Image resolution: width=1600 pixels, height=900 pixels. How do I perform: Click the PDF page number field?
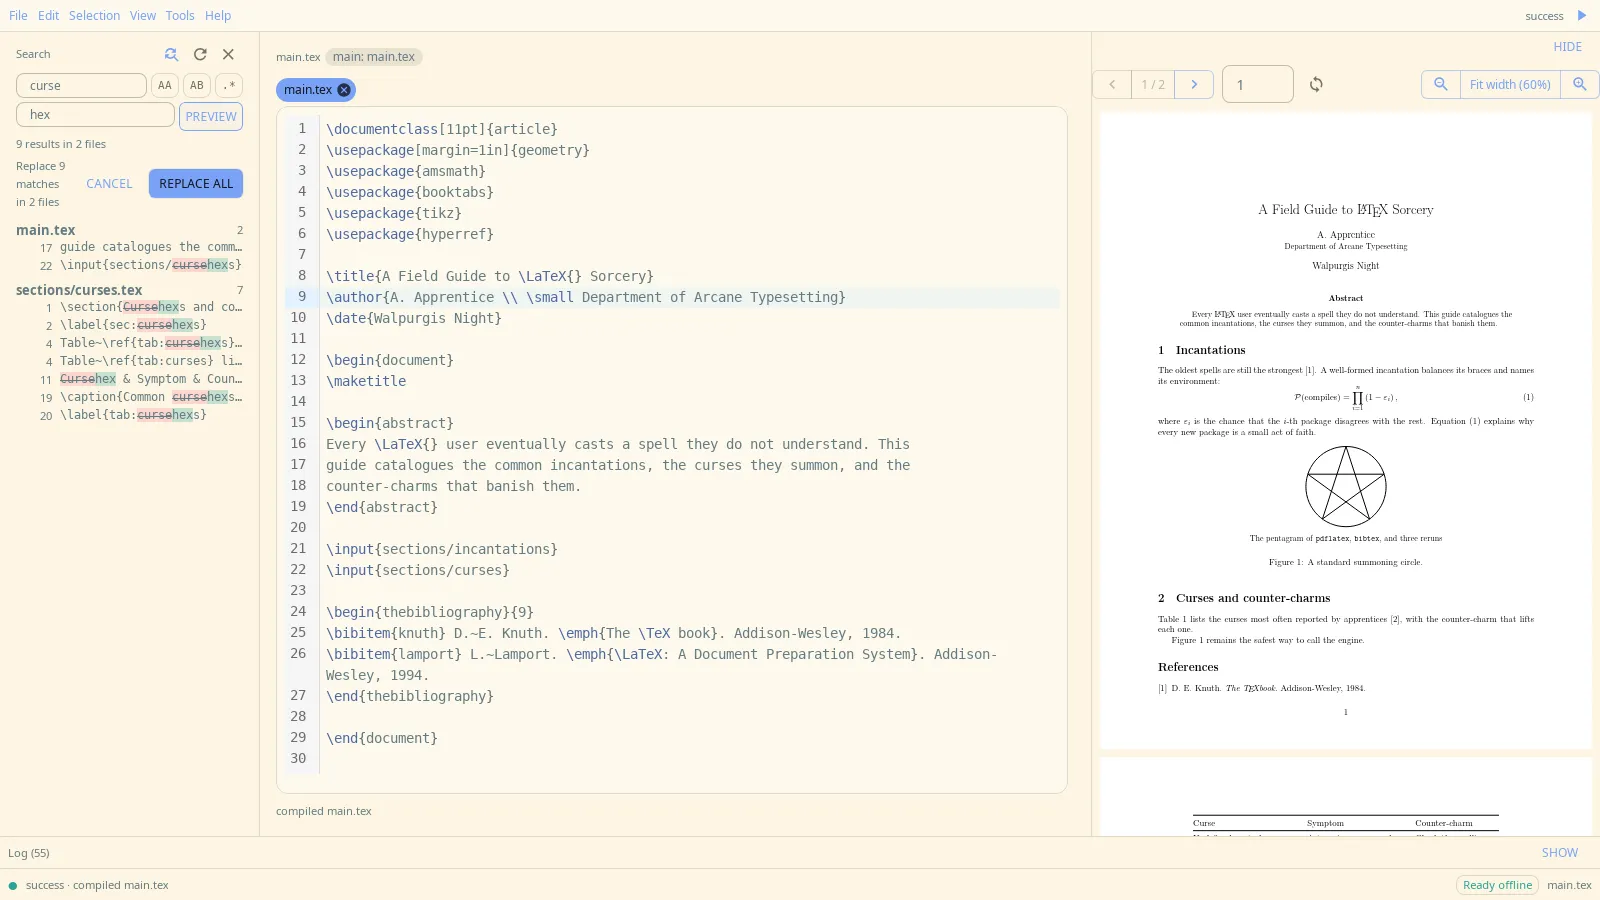[1258, 85]
